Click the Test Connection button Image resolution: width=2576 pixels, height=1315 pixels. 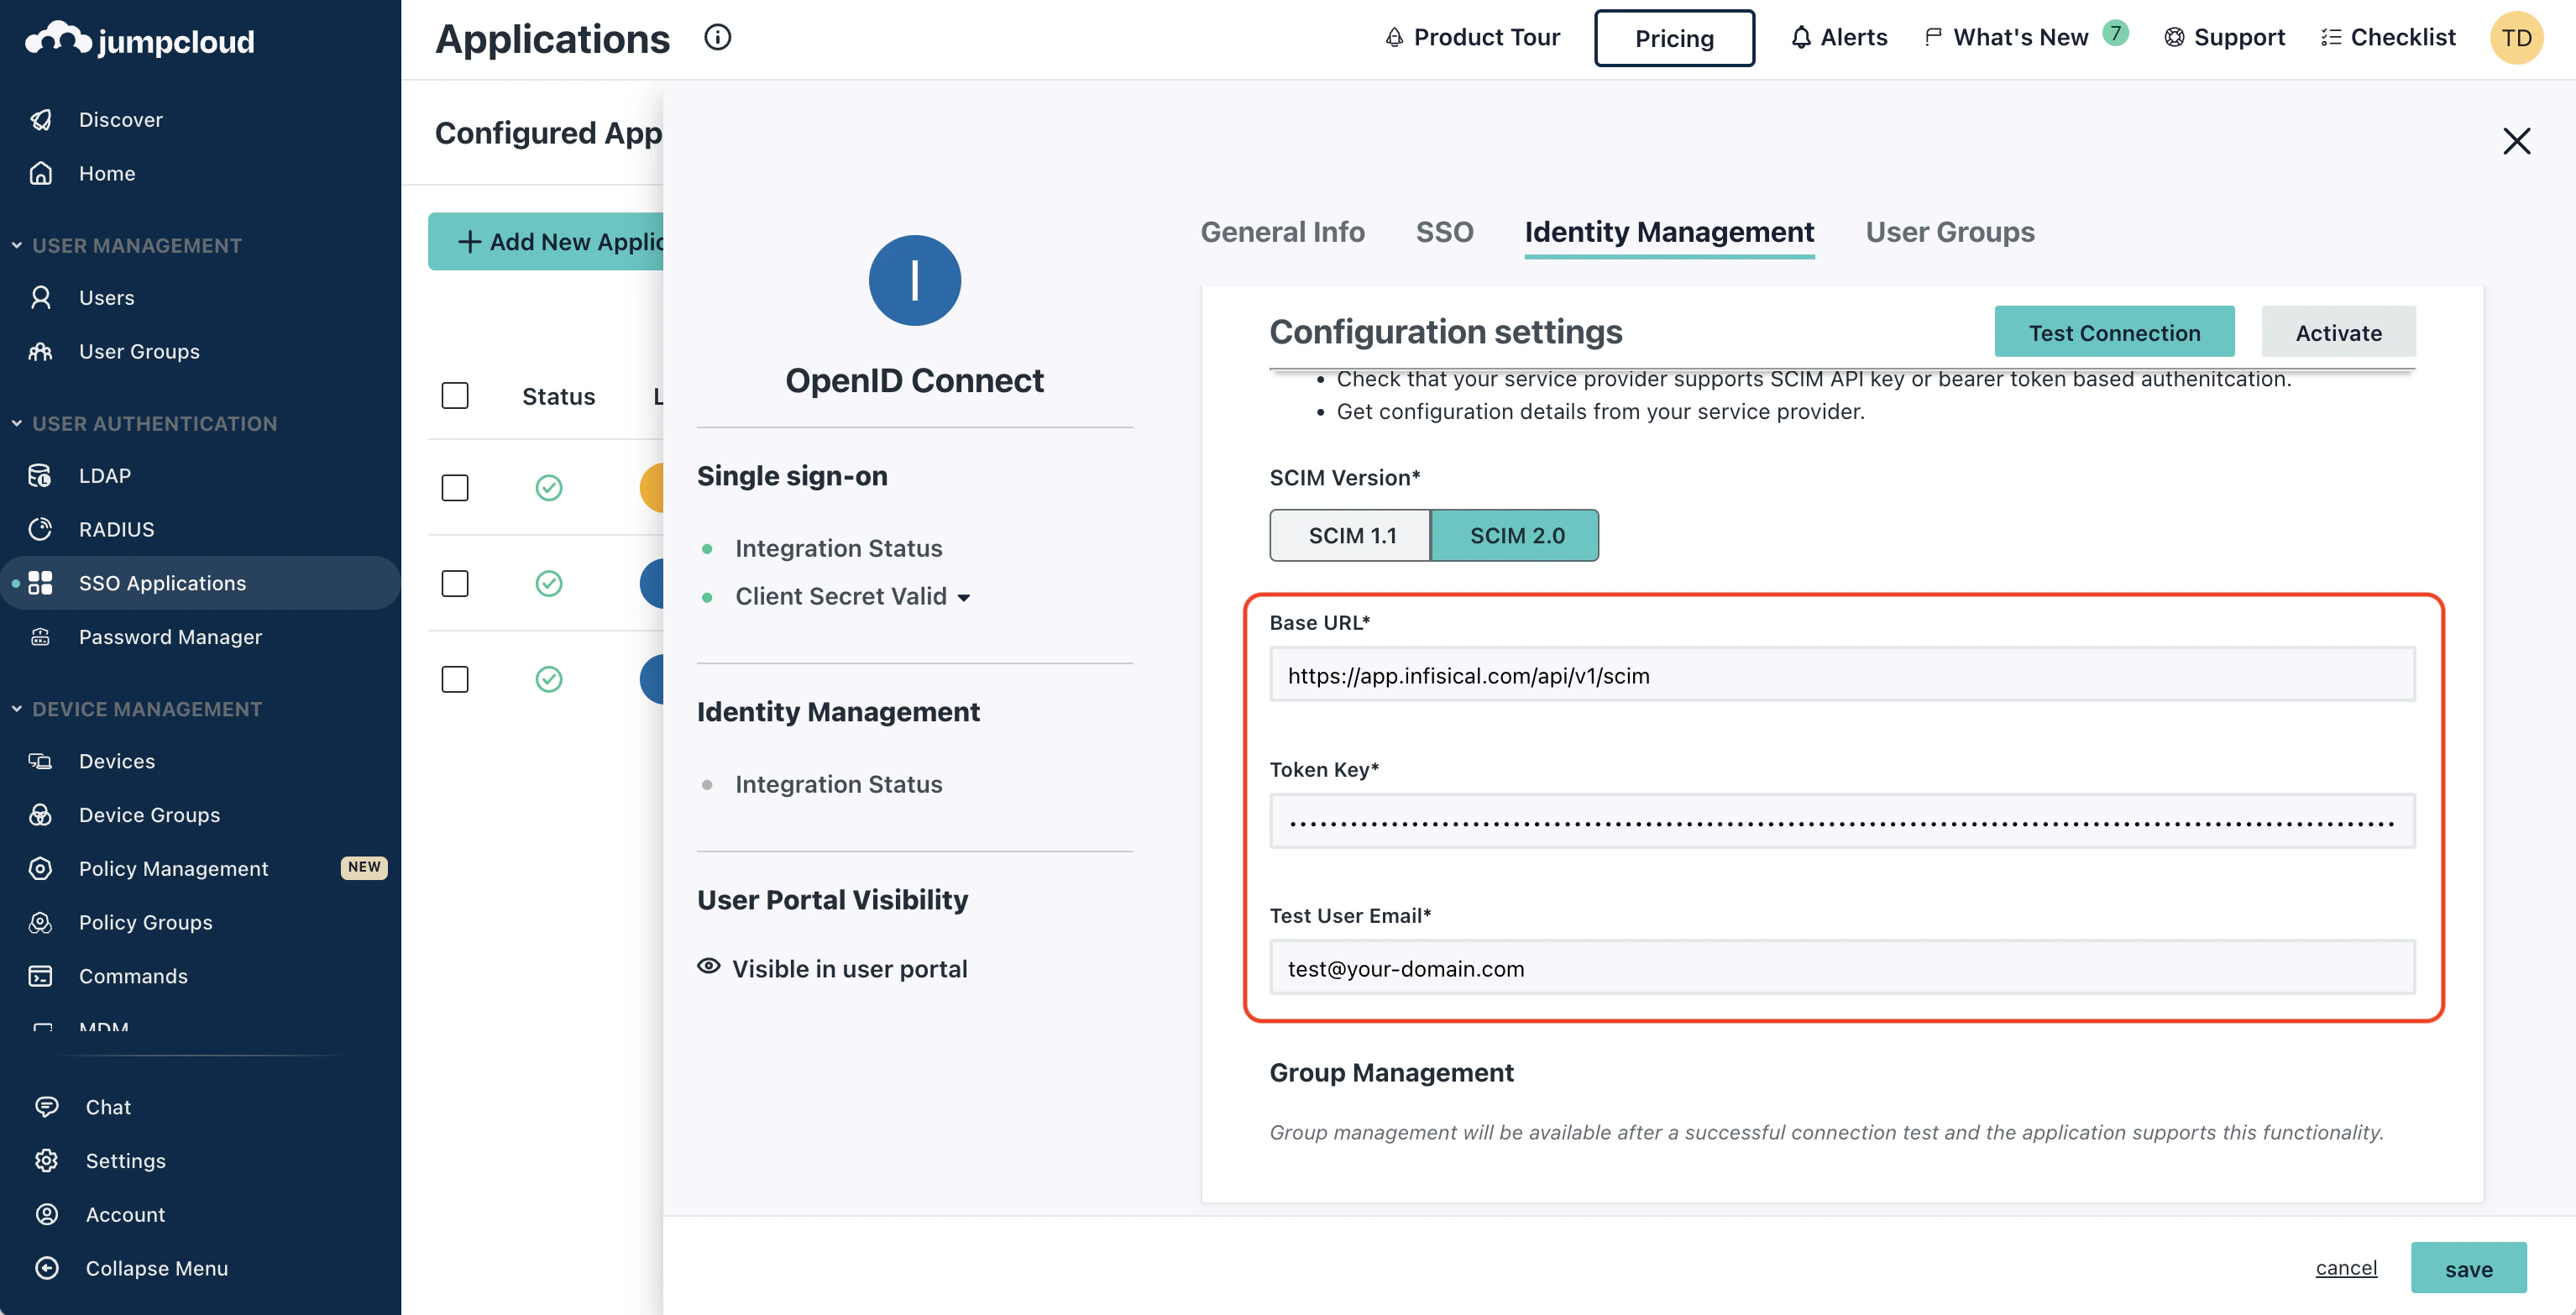pos(2114,332)
